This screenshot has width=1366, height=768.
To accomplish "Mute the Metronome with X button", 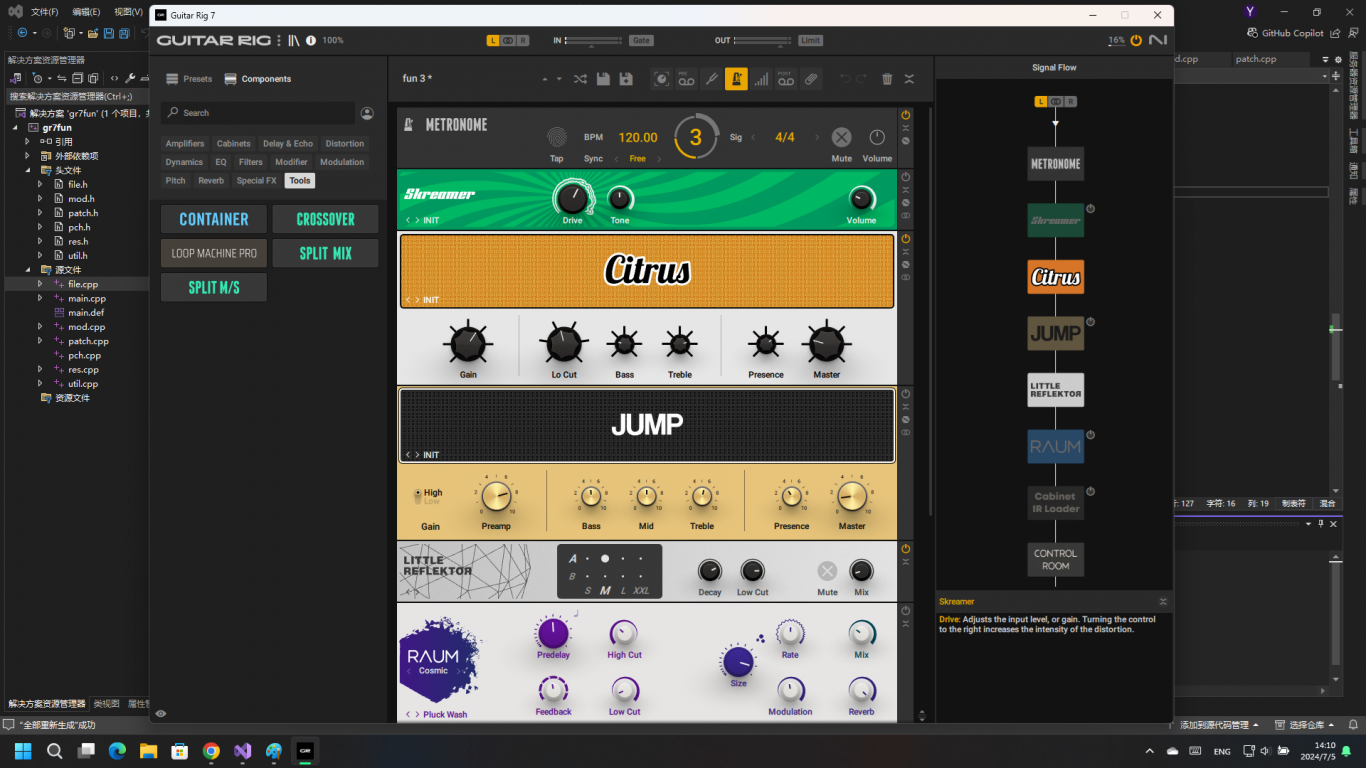I will point(842,137).
